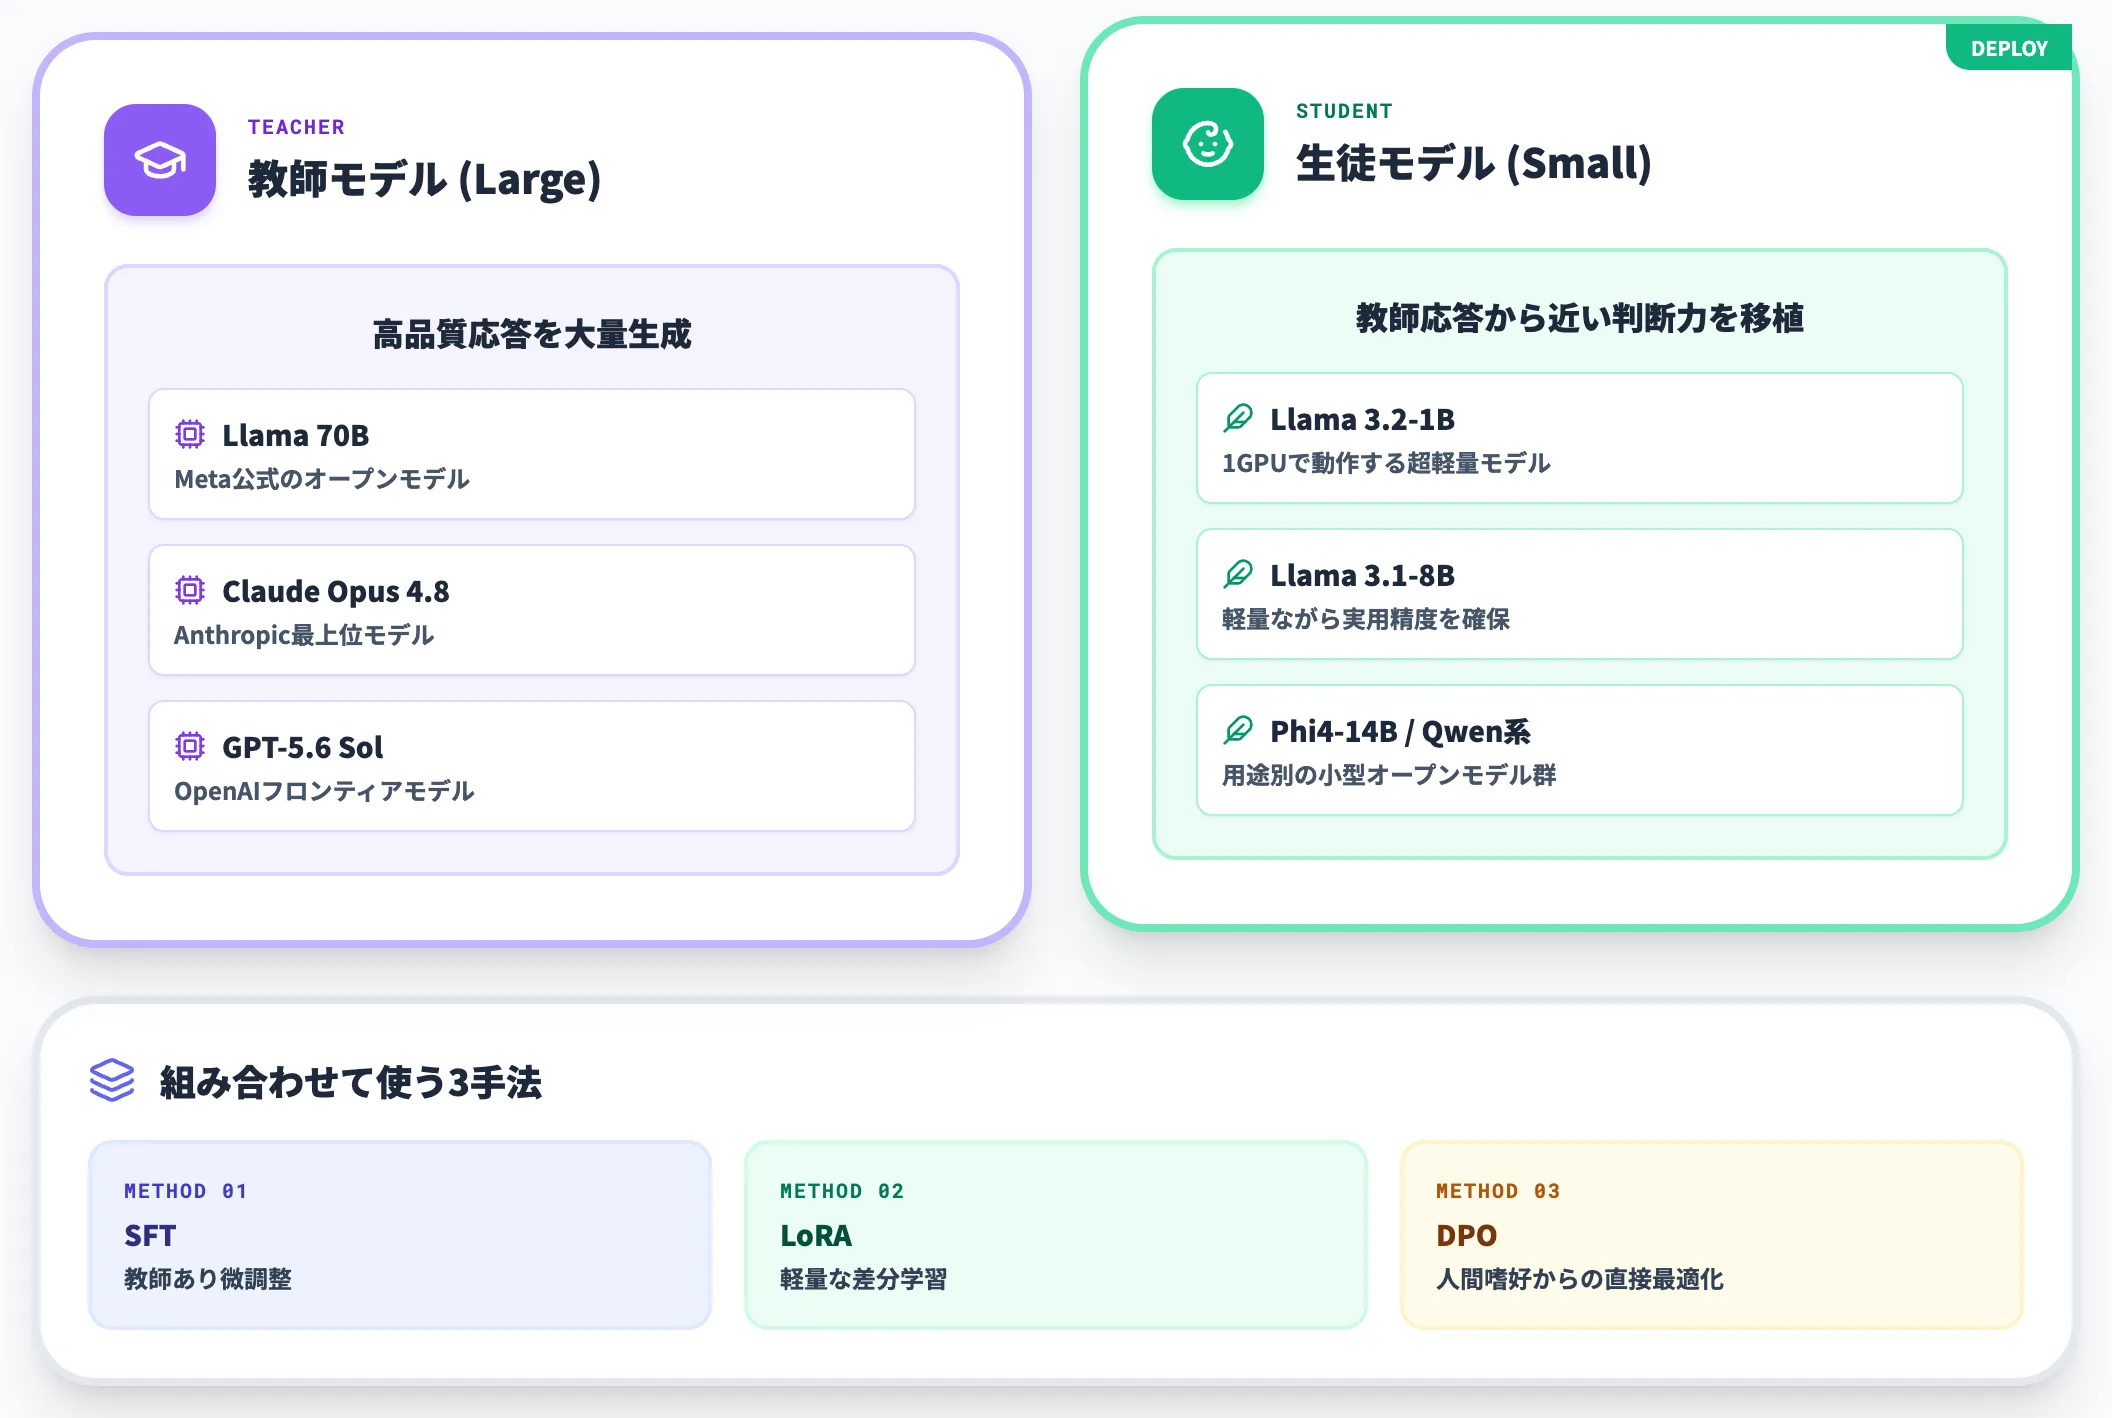Screen dimensions: 2112x1418
Task: Click the section title 組み合わせて使う3手法
Action: click(351, 1082)
